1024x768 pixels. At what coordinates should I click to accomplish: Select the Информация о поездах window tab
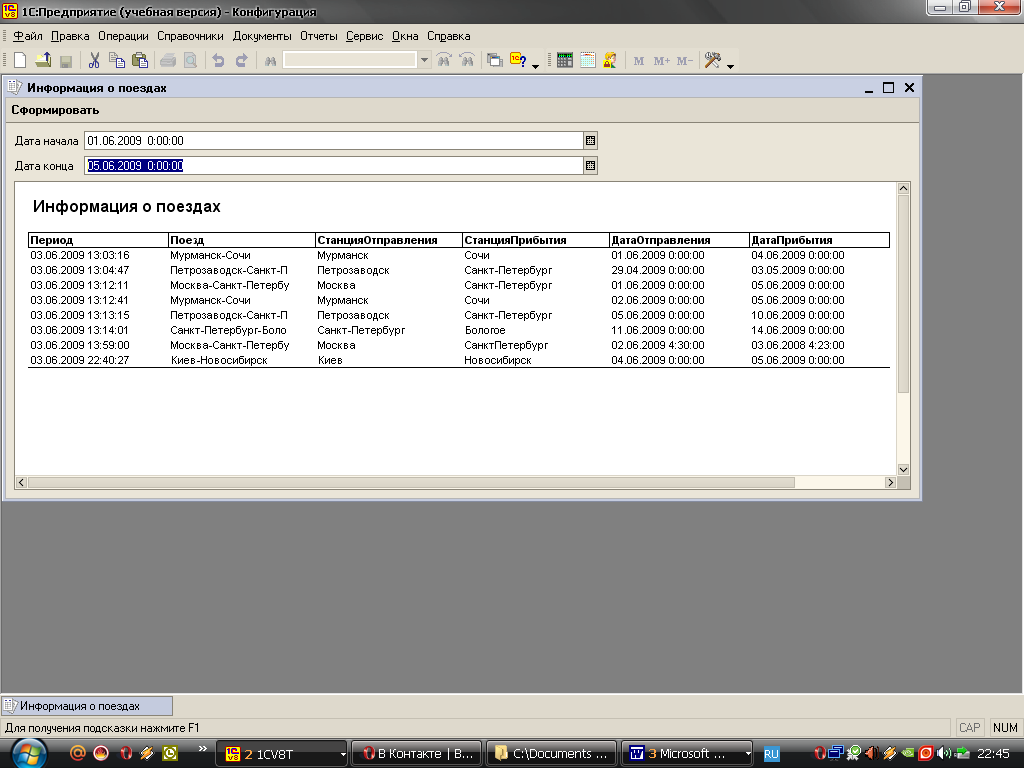[87, 706]
